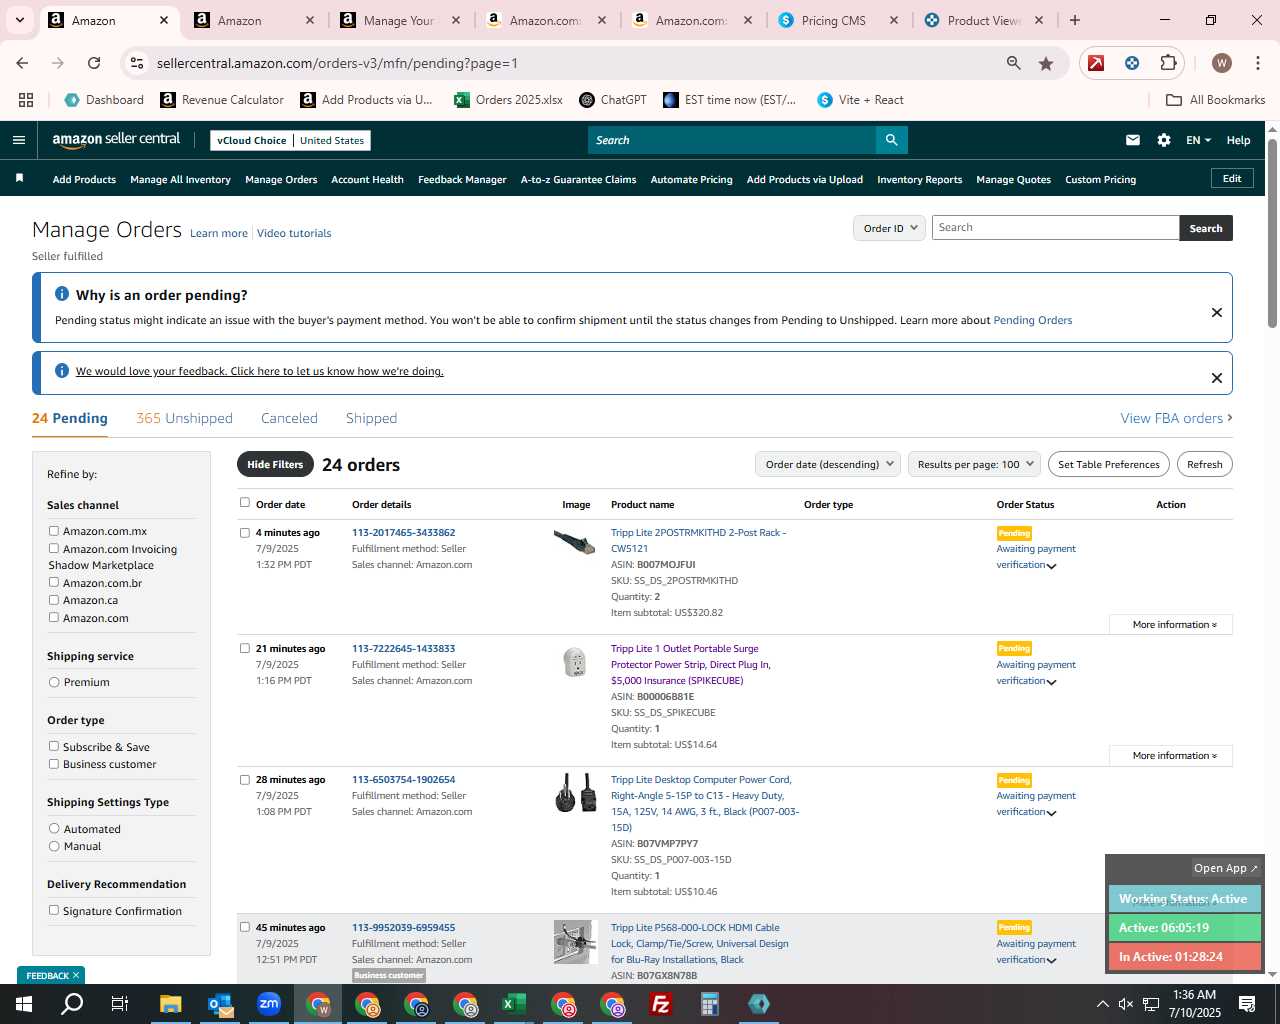Select the Automated shipping settings radio
The image size is (1280, 1024).
54,828
